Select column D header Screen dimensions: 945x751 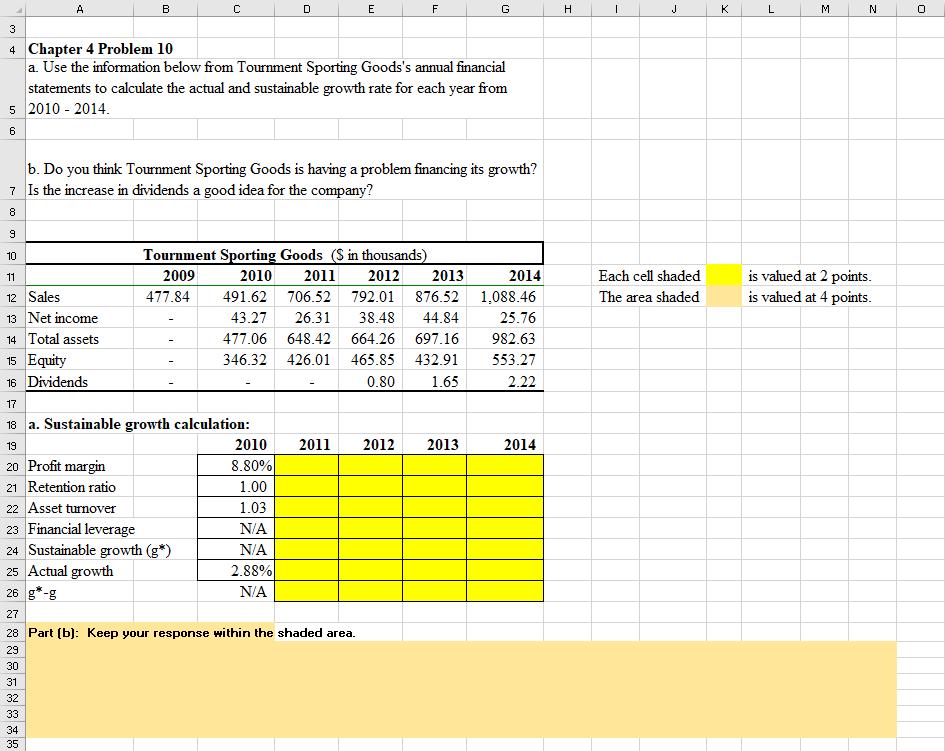[x=307, y=8]
